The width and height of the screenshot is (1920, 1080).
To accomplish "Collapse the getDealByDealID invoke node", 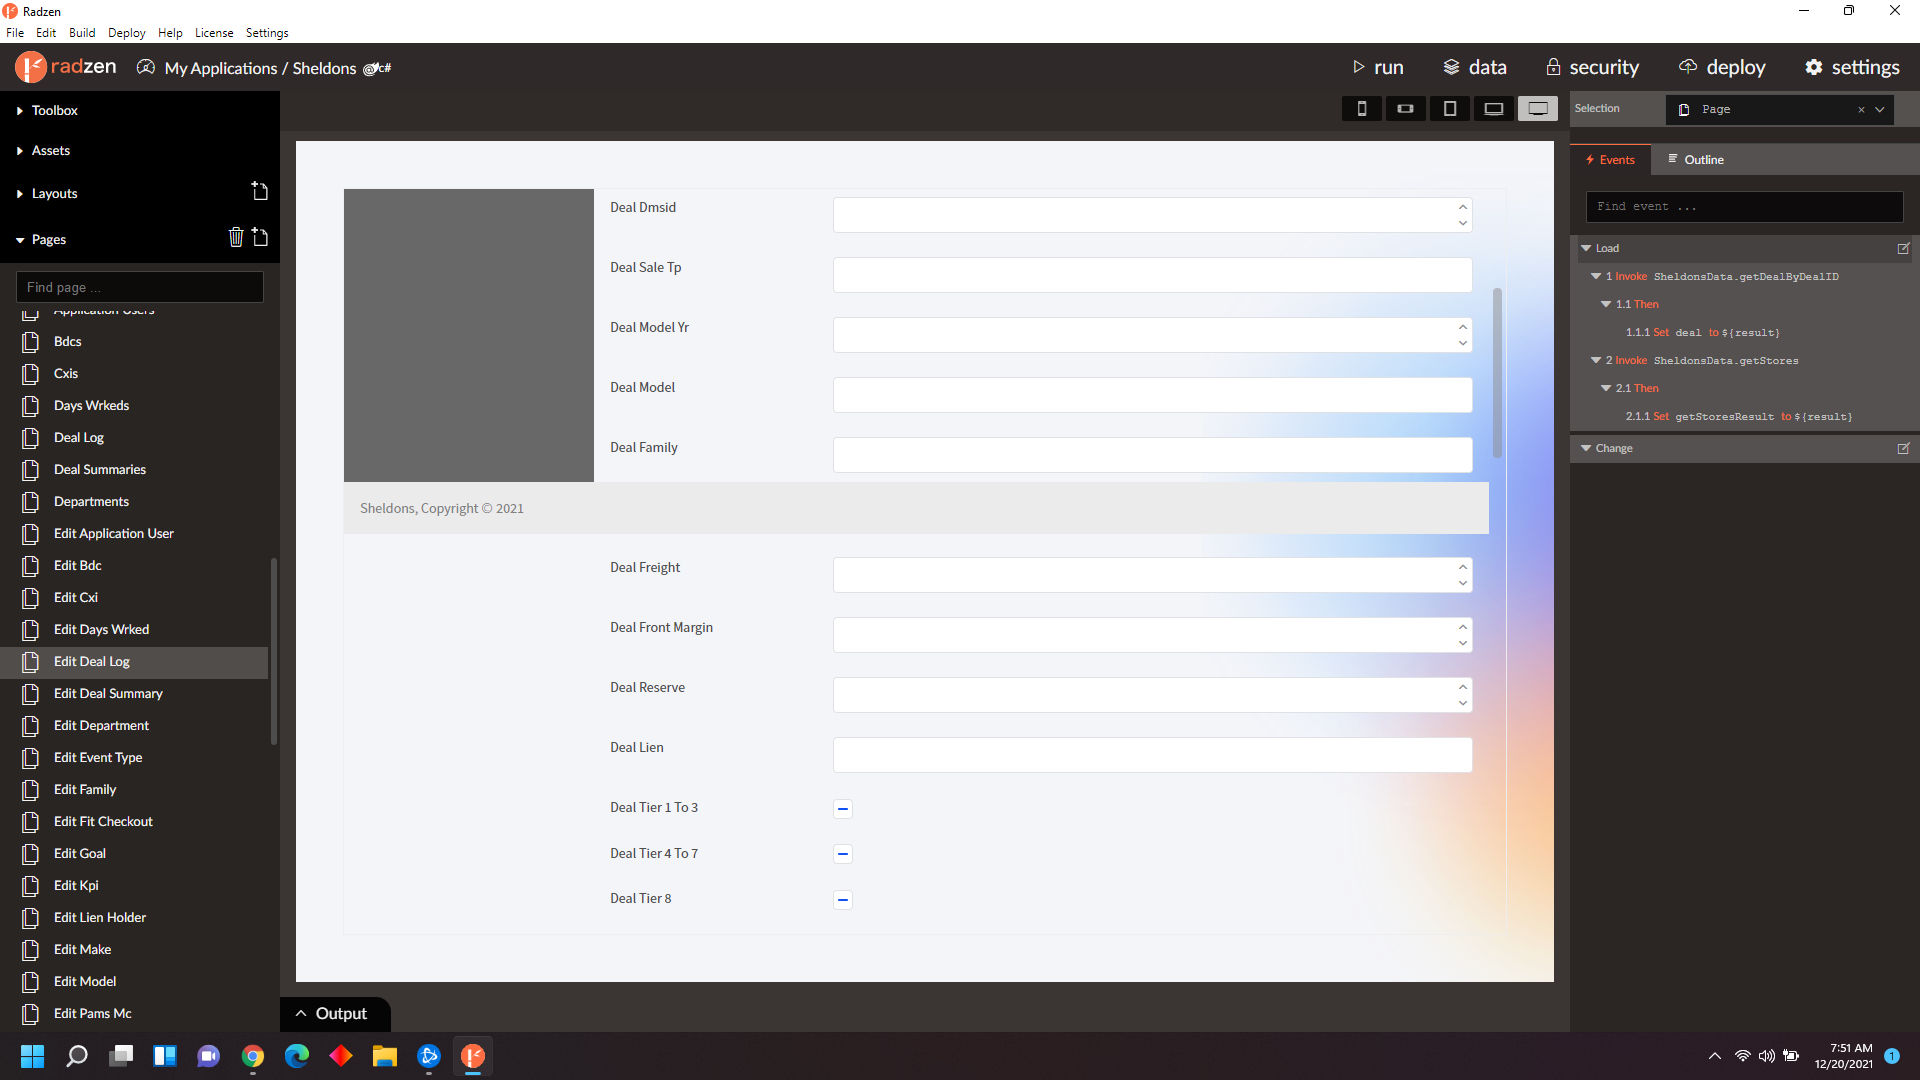I will coord(1596,276).
